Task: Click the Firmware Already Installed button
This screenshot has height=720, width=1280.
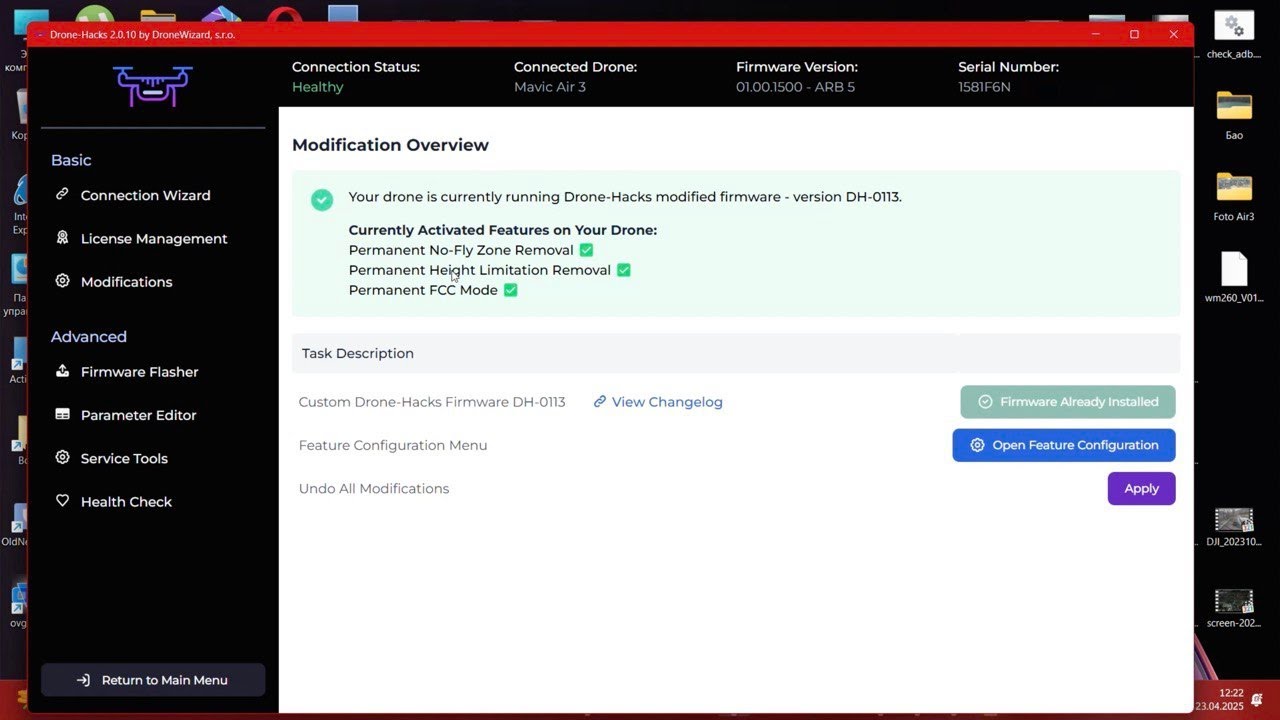Action: [1068, 402]
